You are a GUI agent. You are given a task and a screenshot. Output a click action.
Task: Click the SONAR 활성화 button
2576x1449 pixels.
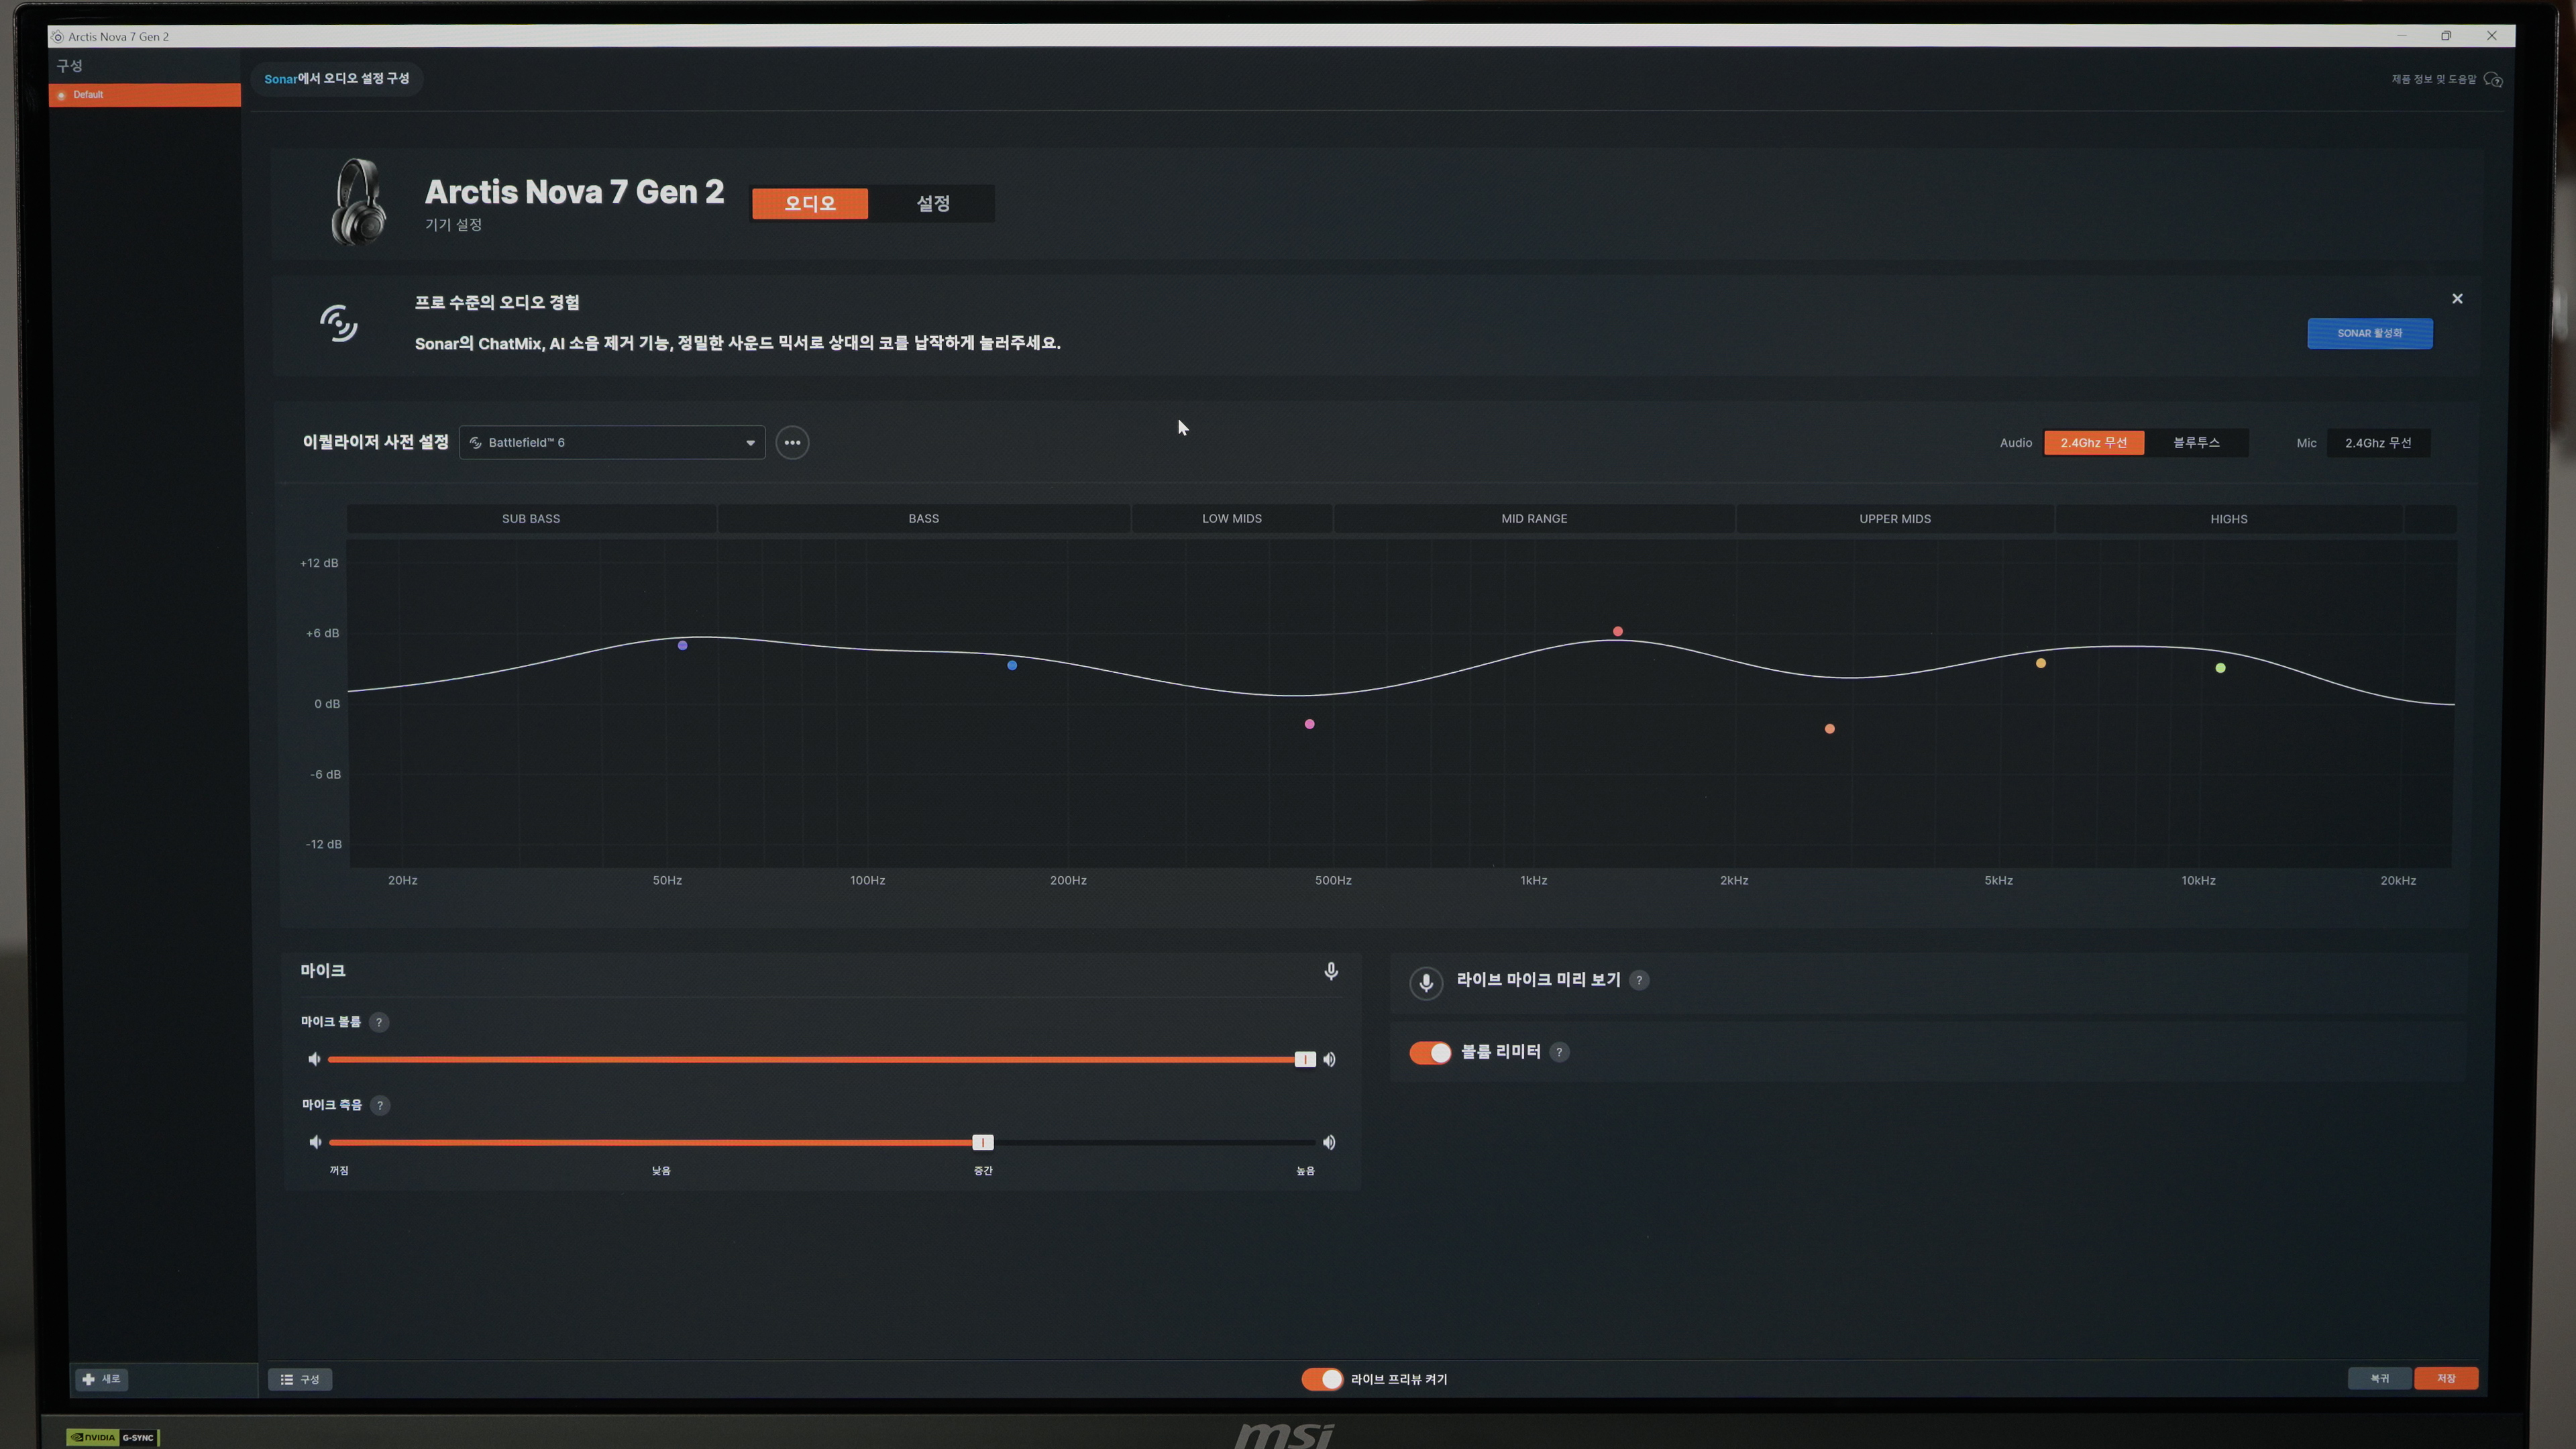coord(2369,333)
